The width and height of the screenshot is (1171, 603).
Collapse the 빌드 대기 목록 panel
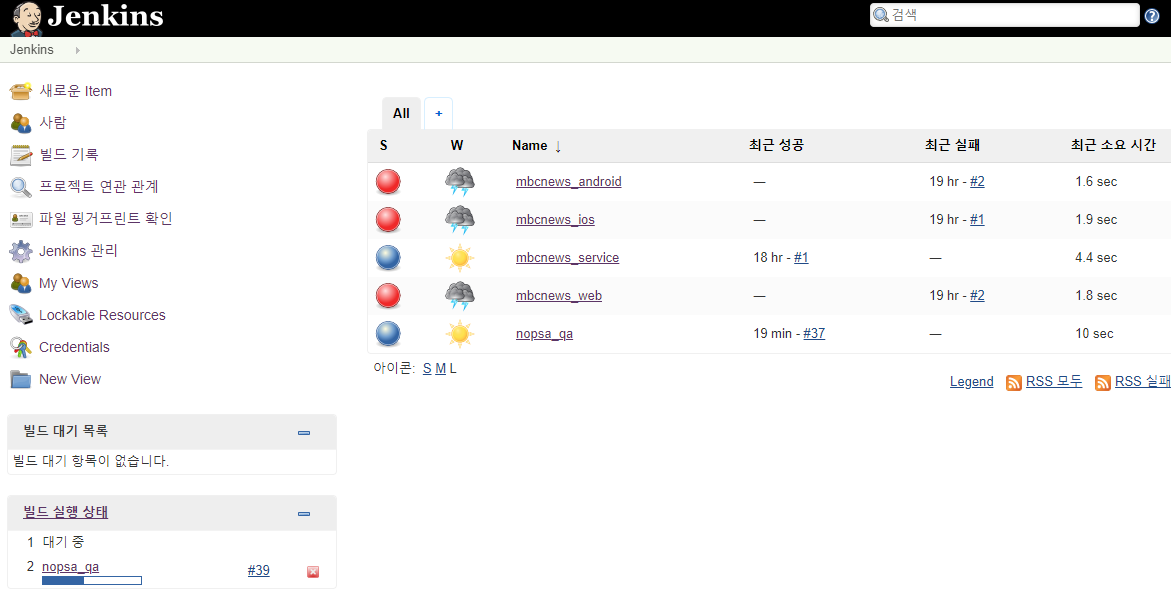click(x=304, y=433)
